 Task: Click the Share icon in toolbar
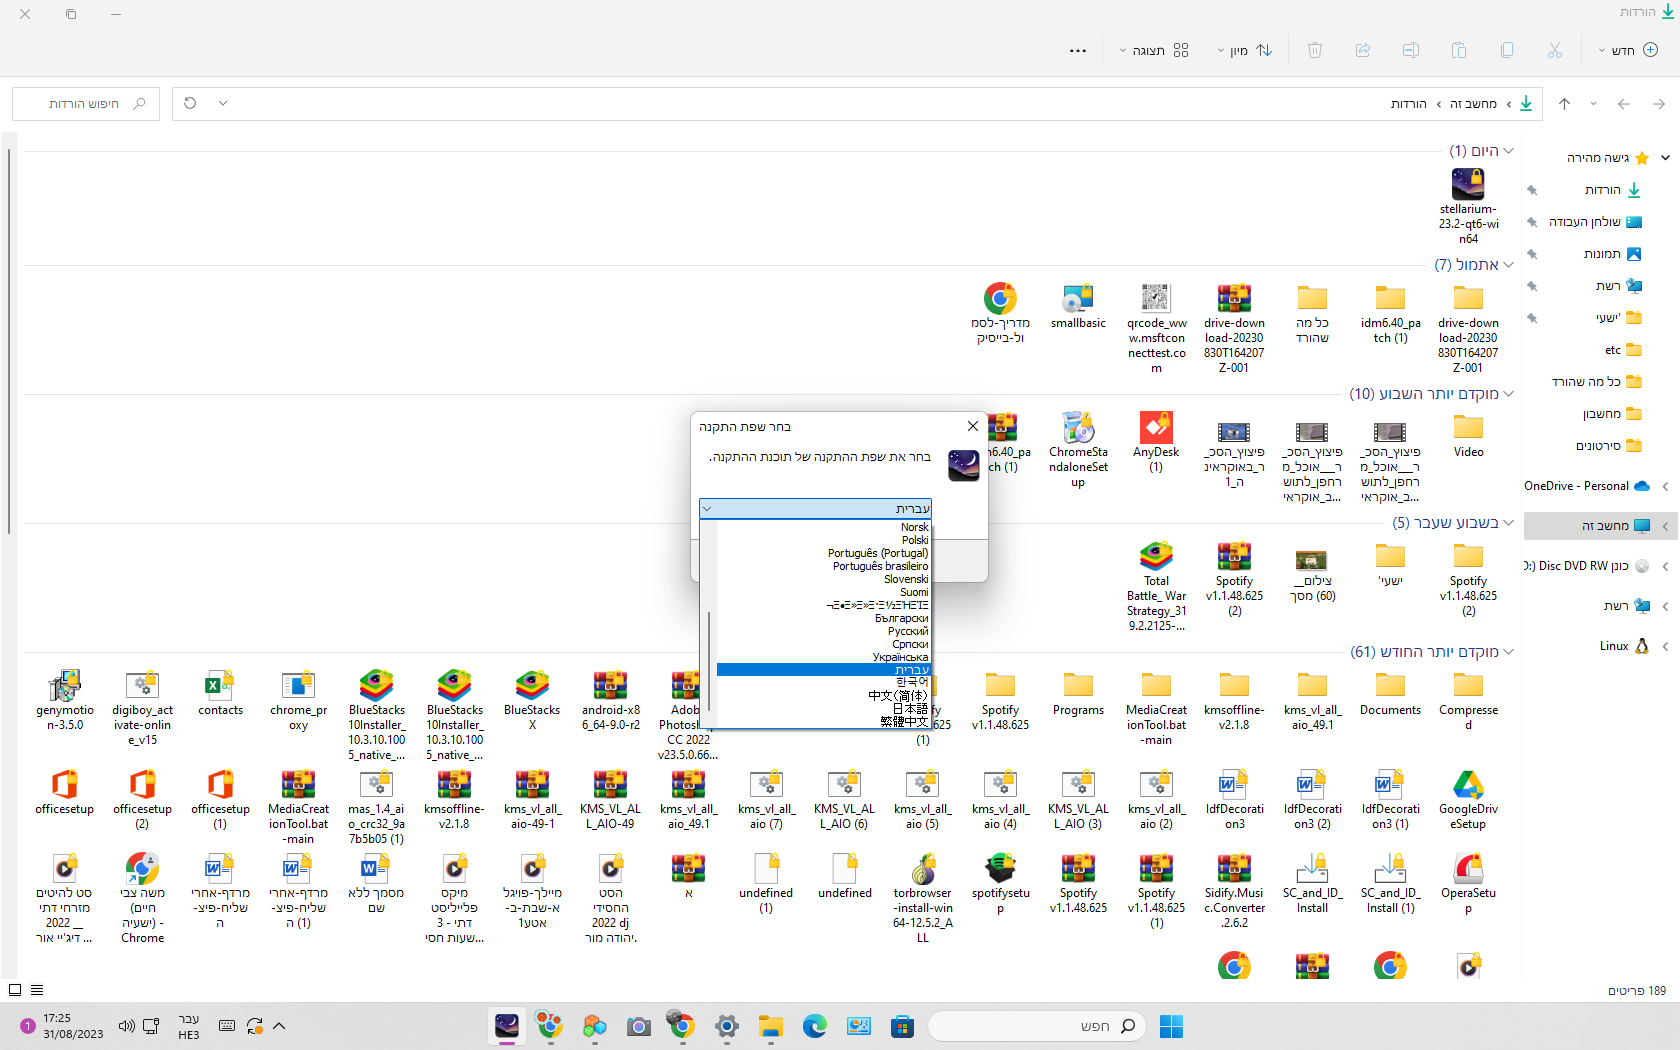[x=1363, y=50]
